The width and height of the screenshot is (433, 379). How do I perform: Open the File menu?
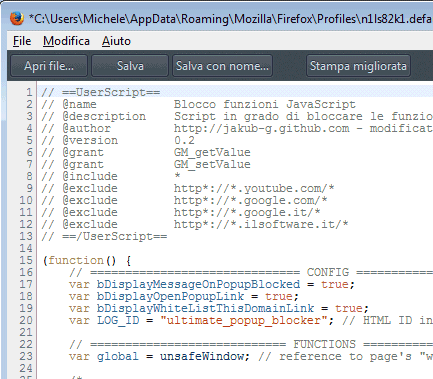(22, 41)
